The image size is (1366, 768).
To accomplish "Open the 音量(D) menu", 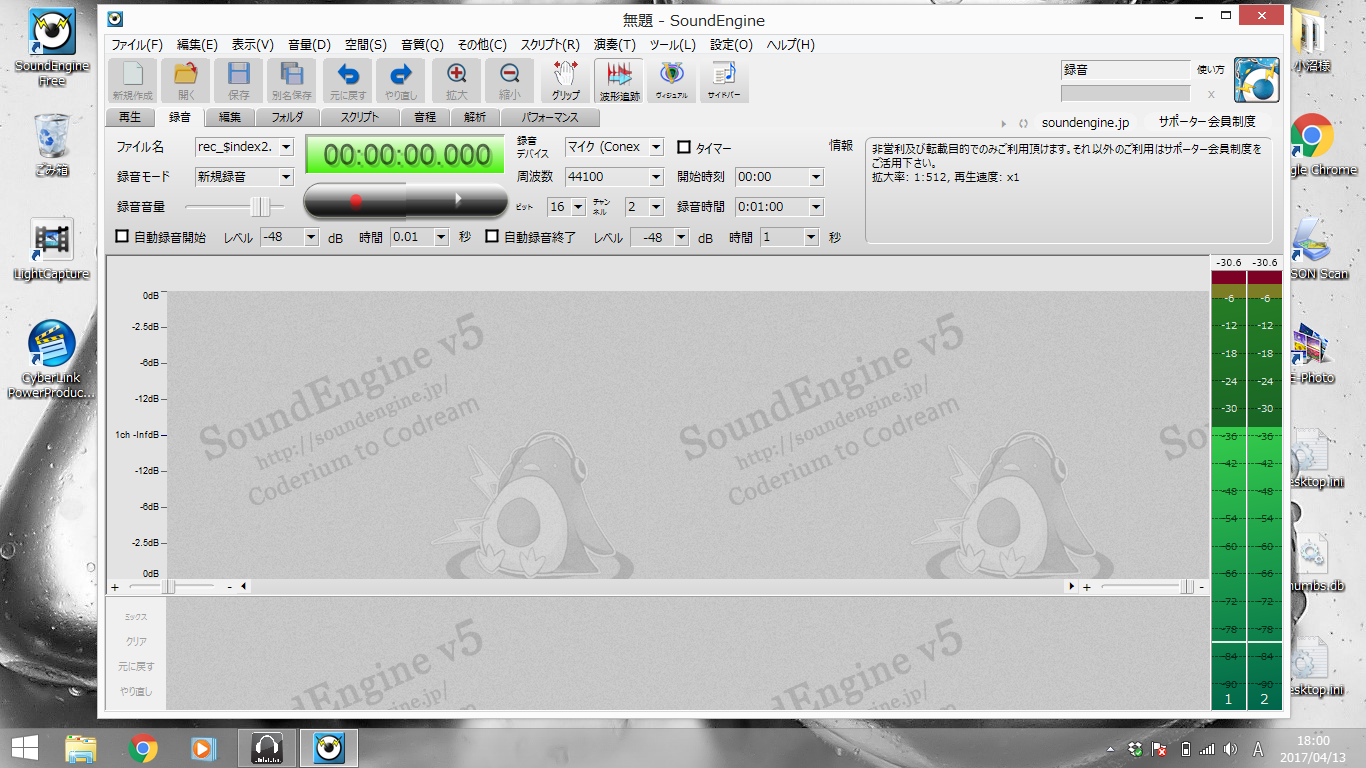I will [309, 45].
